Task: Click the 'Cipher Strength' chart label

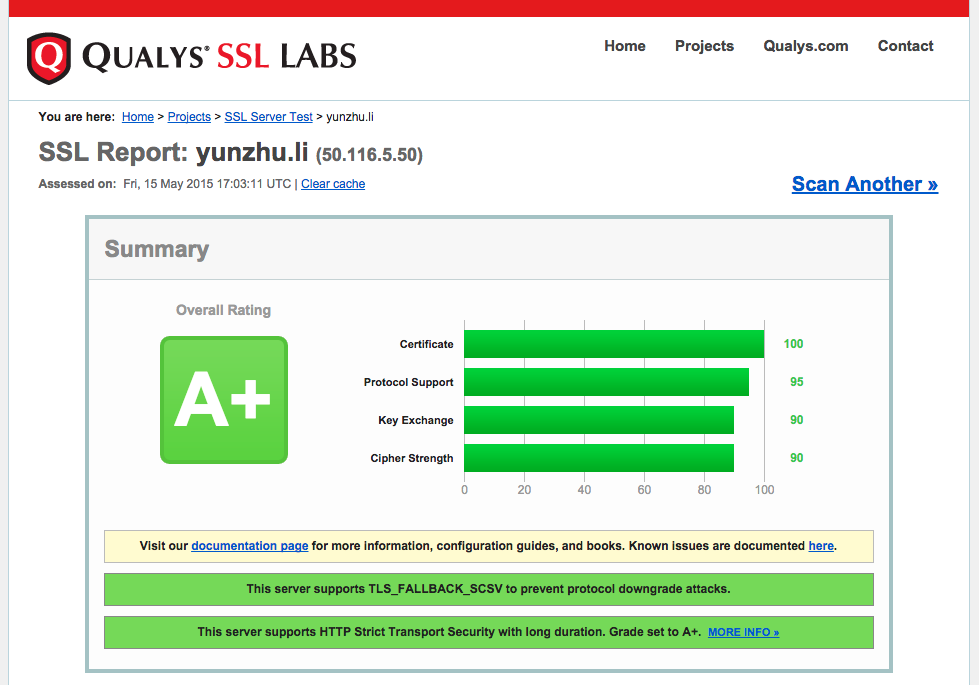Action: pos(411,458)
